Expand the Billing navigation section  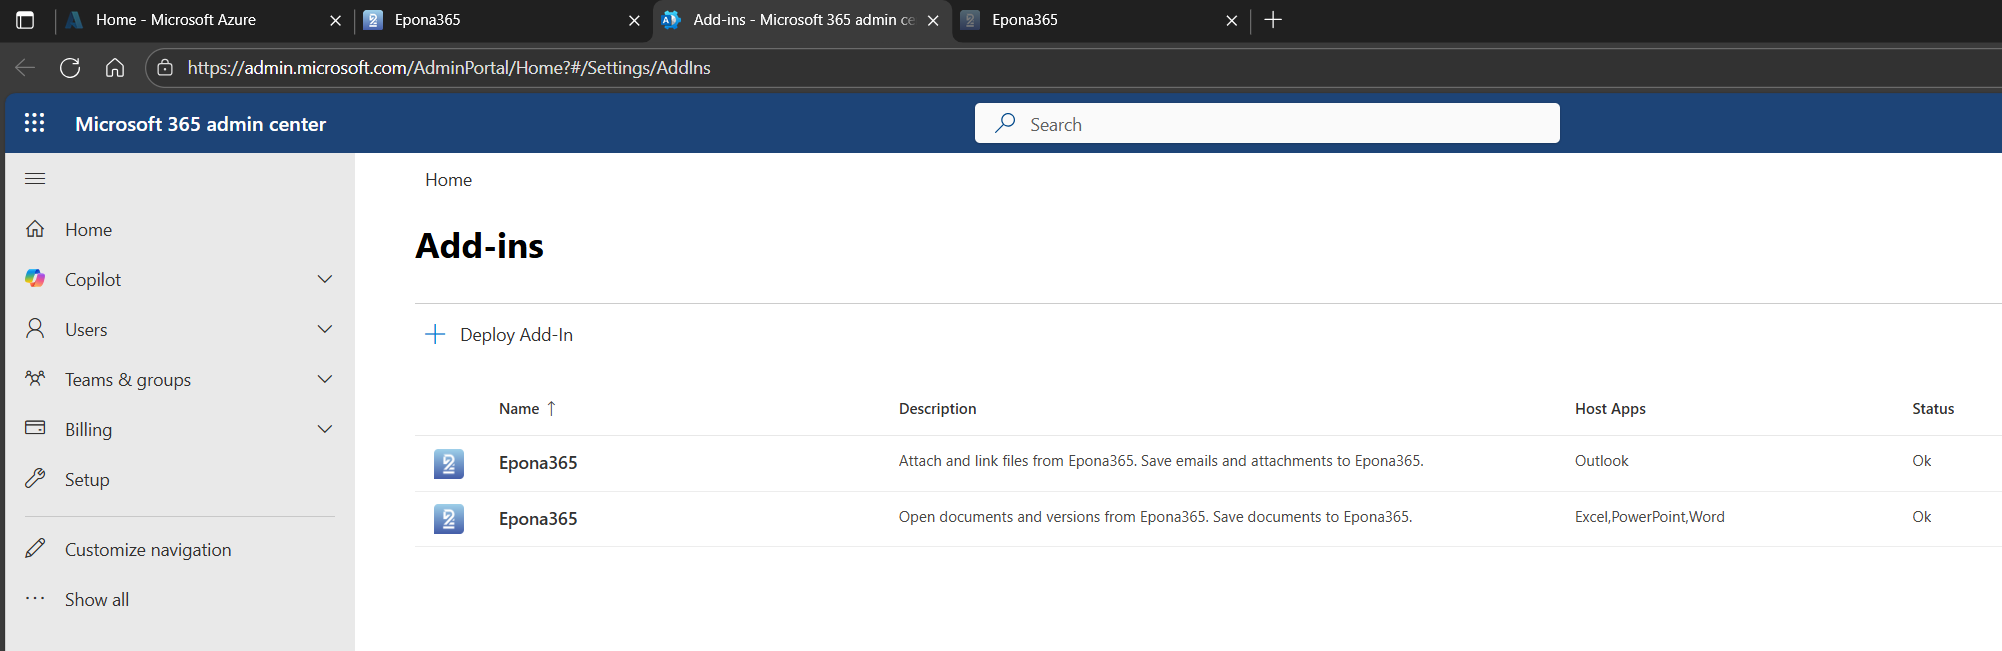click(324, 429)
